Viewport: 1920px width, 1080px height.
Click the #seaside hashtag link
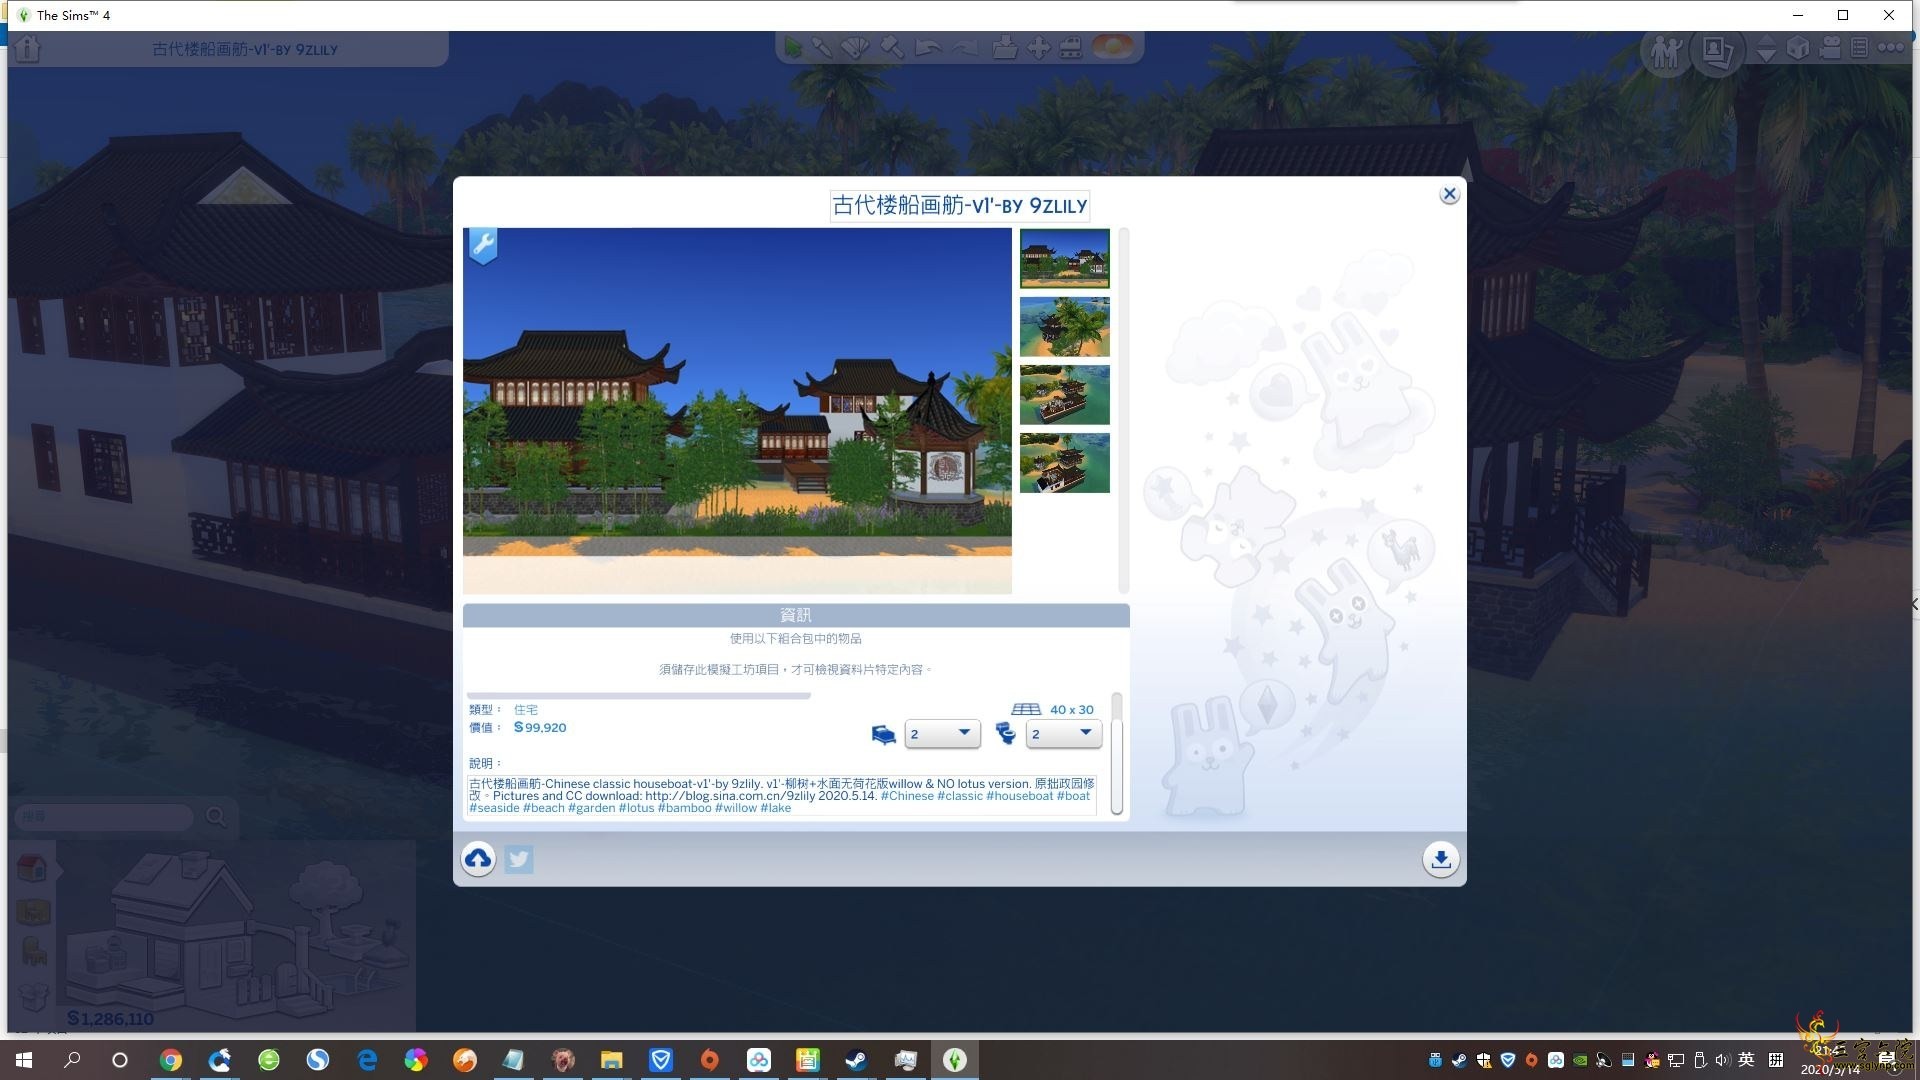click(x=494, y=808)
